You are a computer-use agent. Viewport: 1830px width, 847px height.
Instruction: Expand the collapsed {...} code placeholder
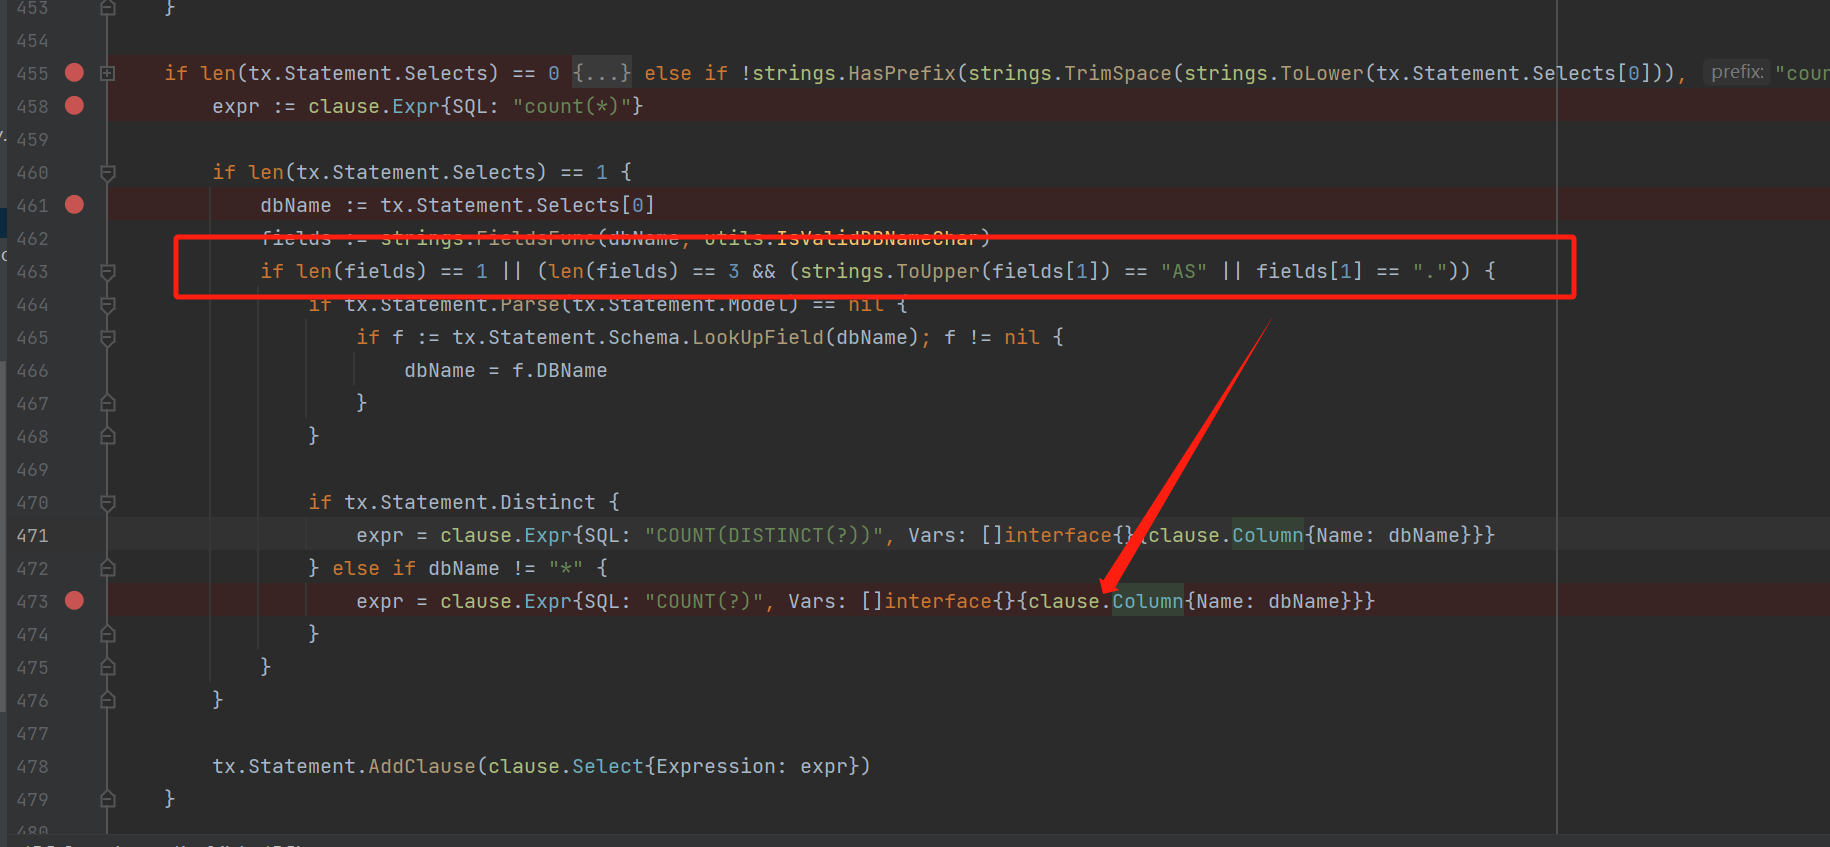coord(601,73)
